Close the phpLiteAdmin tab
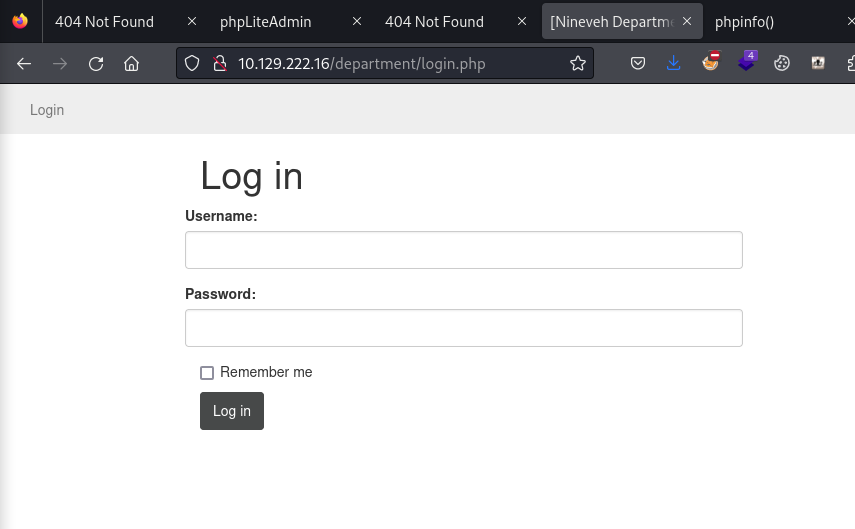 [x=357, y=21]
